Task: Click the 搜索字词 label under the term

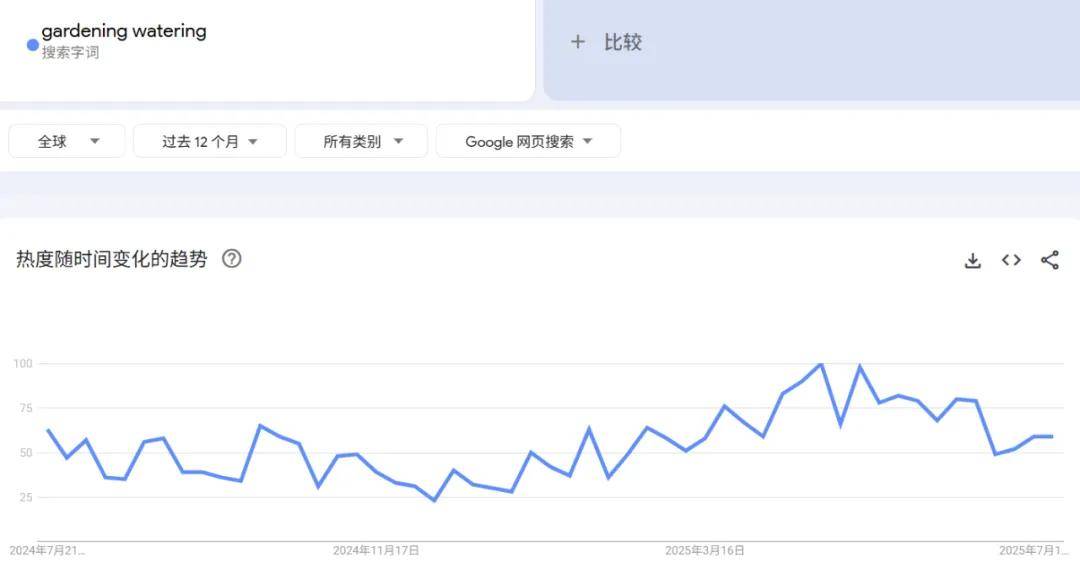Action: [70, 52]
